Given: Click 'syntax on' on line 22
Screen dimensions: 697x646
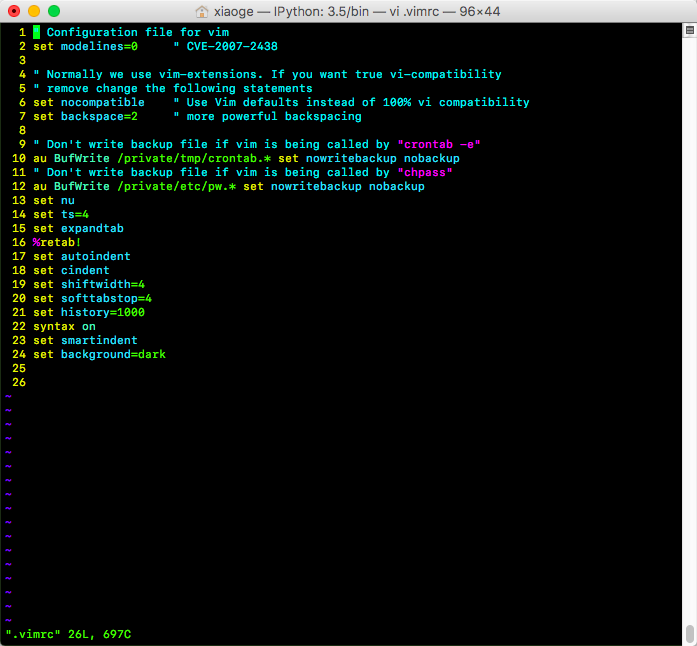Looking at the screenshot, I should pos(64,326).
